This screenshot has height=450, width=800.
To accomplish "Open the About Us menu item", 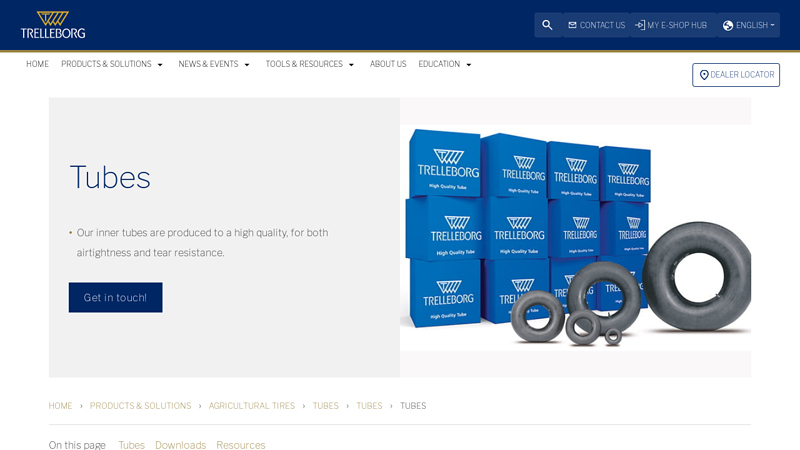I will tap(388, 64).
